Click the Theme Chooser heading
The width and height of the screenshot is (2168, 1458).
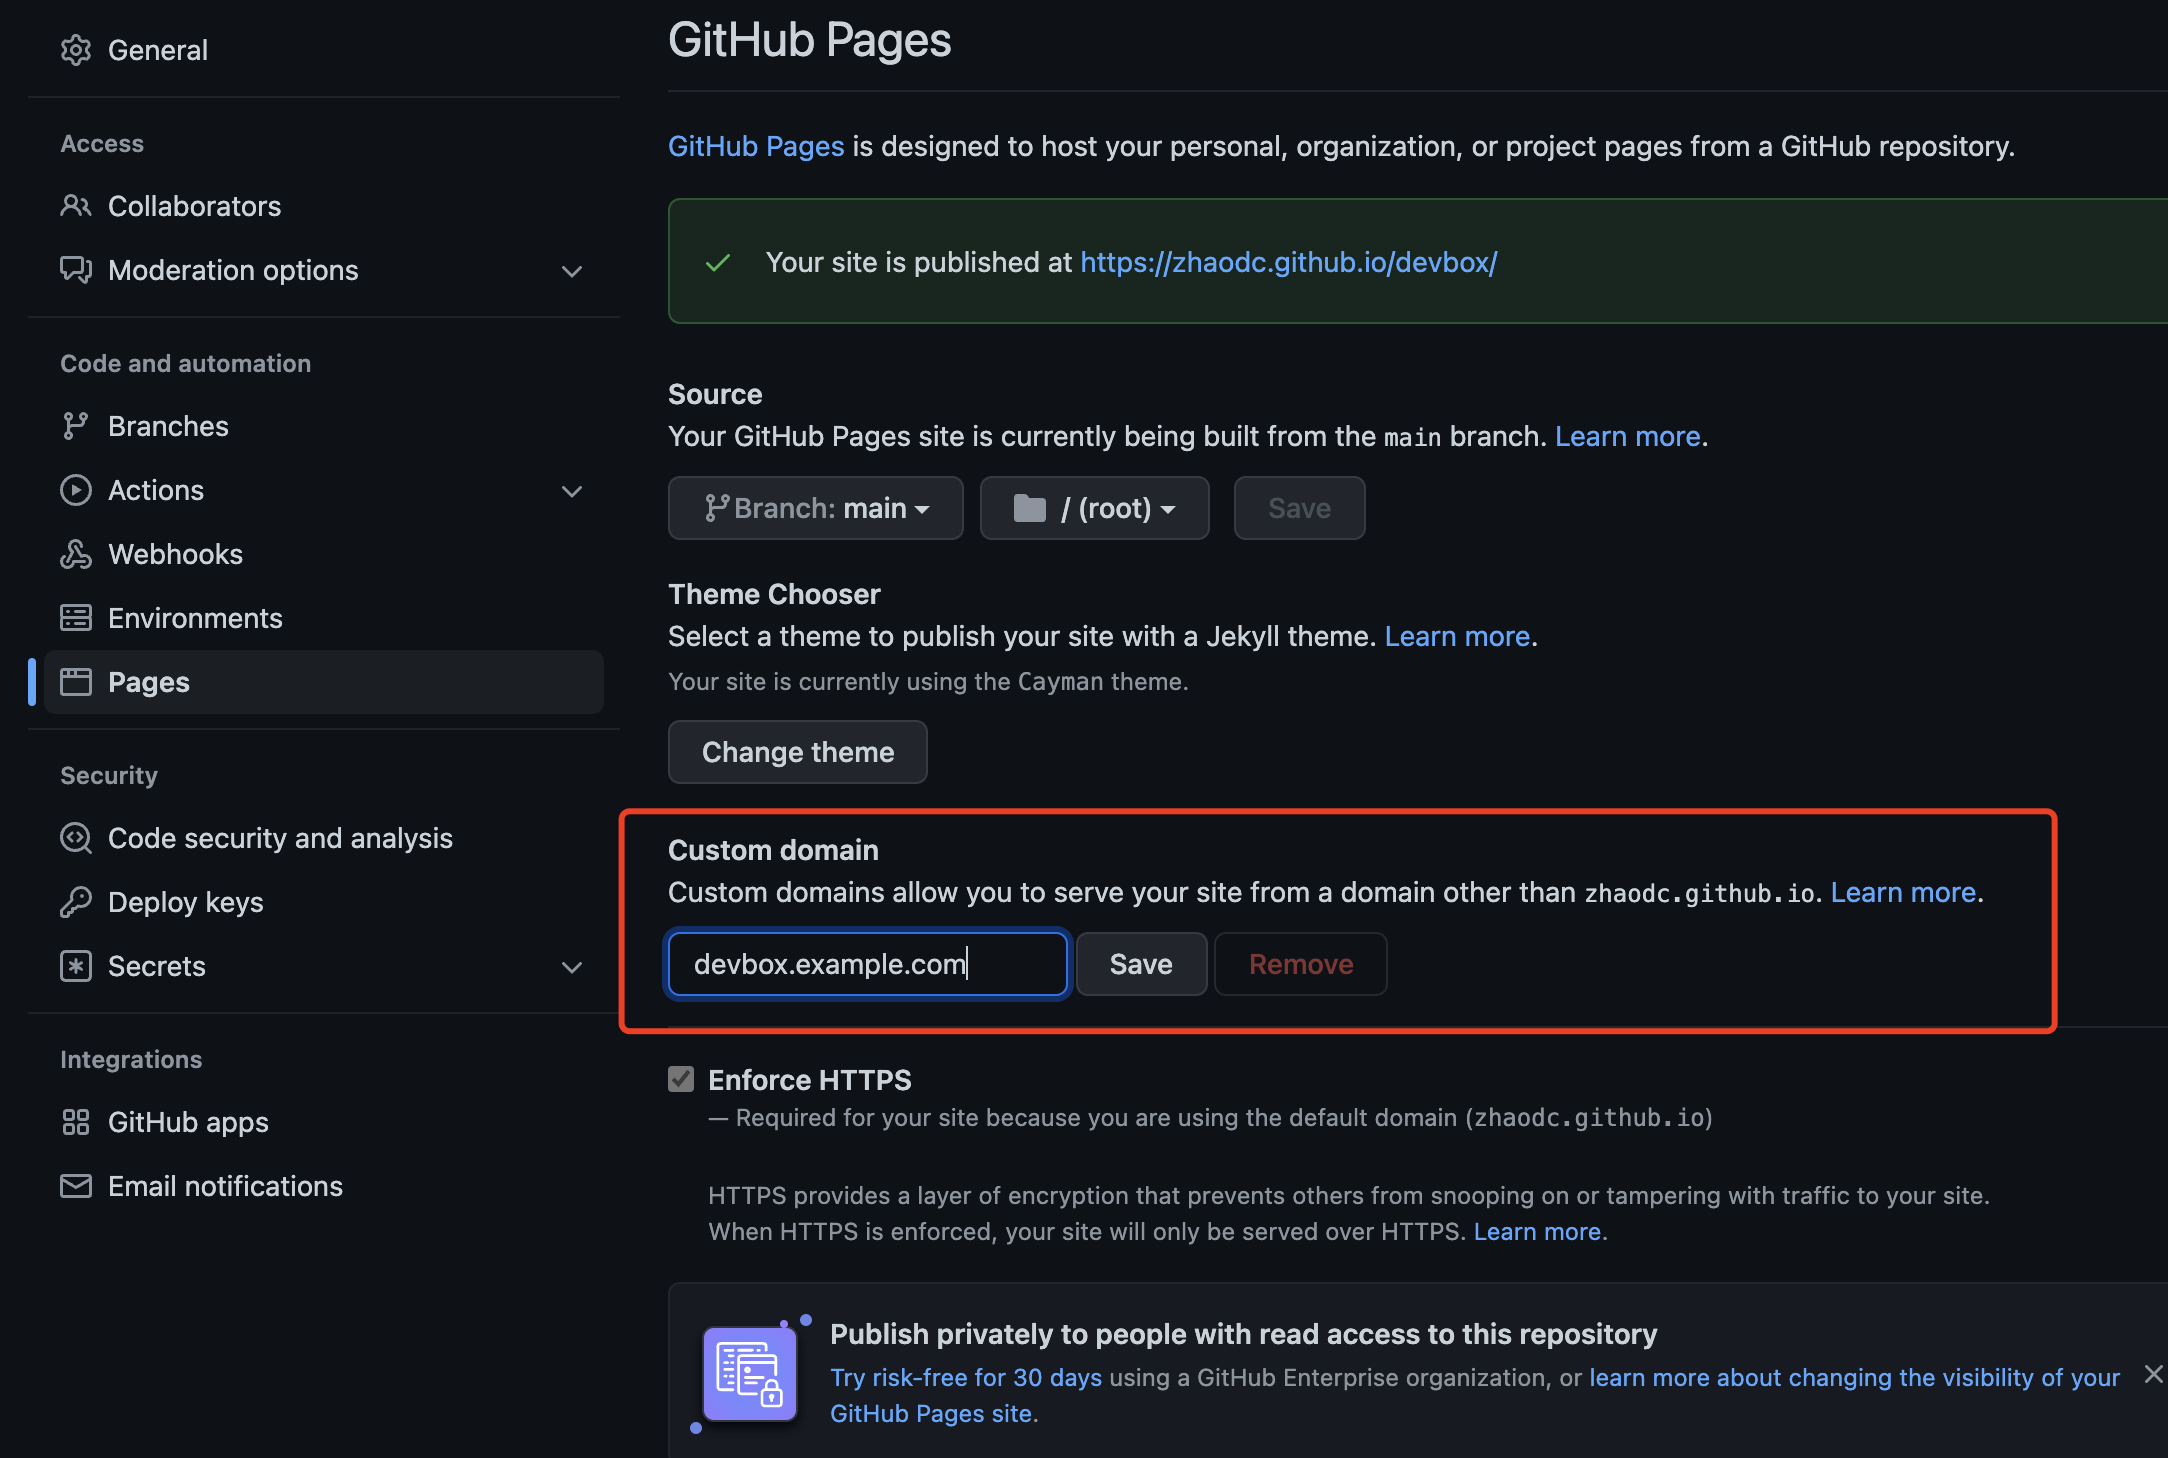pos(774,594)
